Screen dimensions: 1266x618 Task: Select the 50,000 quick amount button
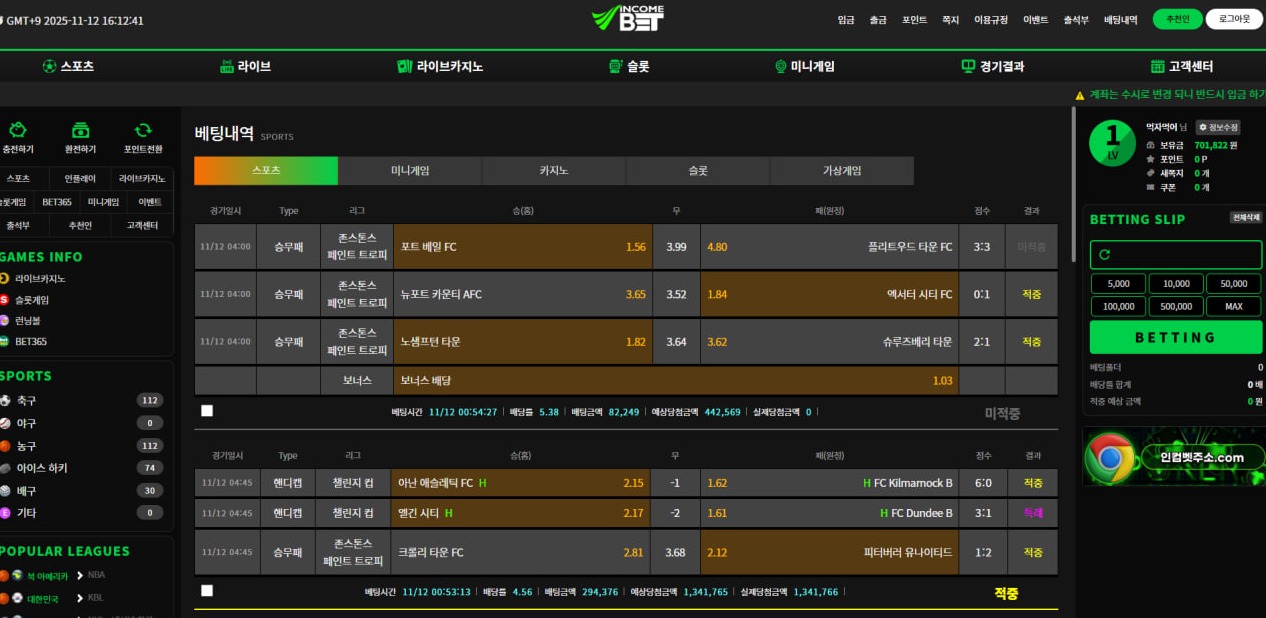[1233, 284]
